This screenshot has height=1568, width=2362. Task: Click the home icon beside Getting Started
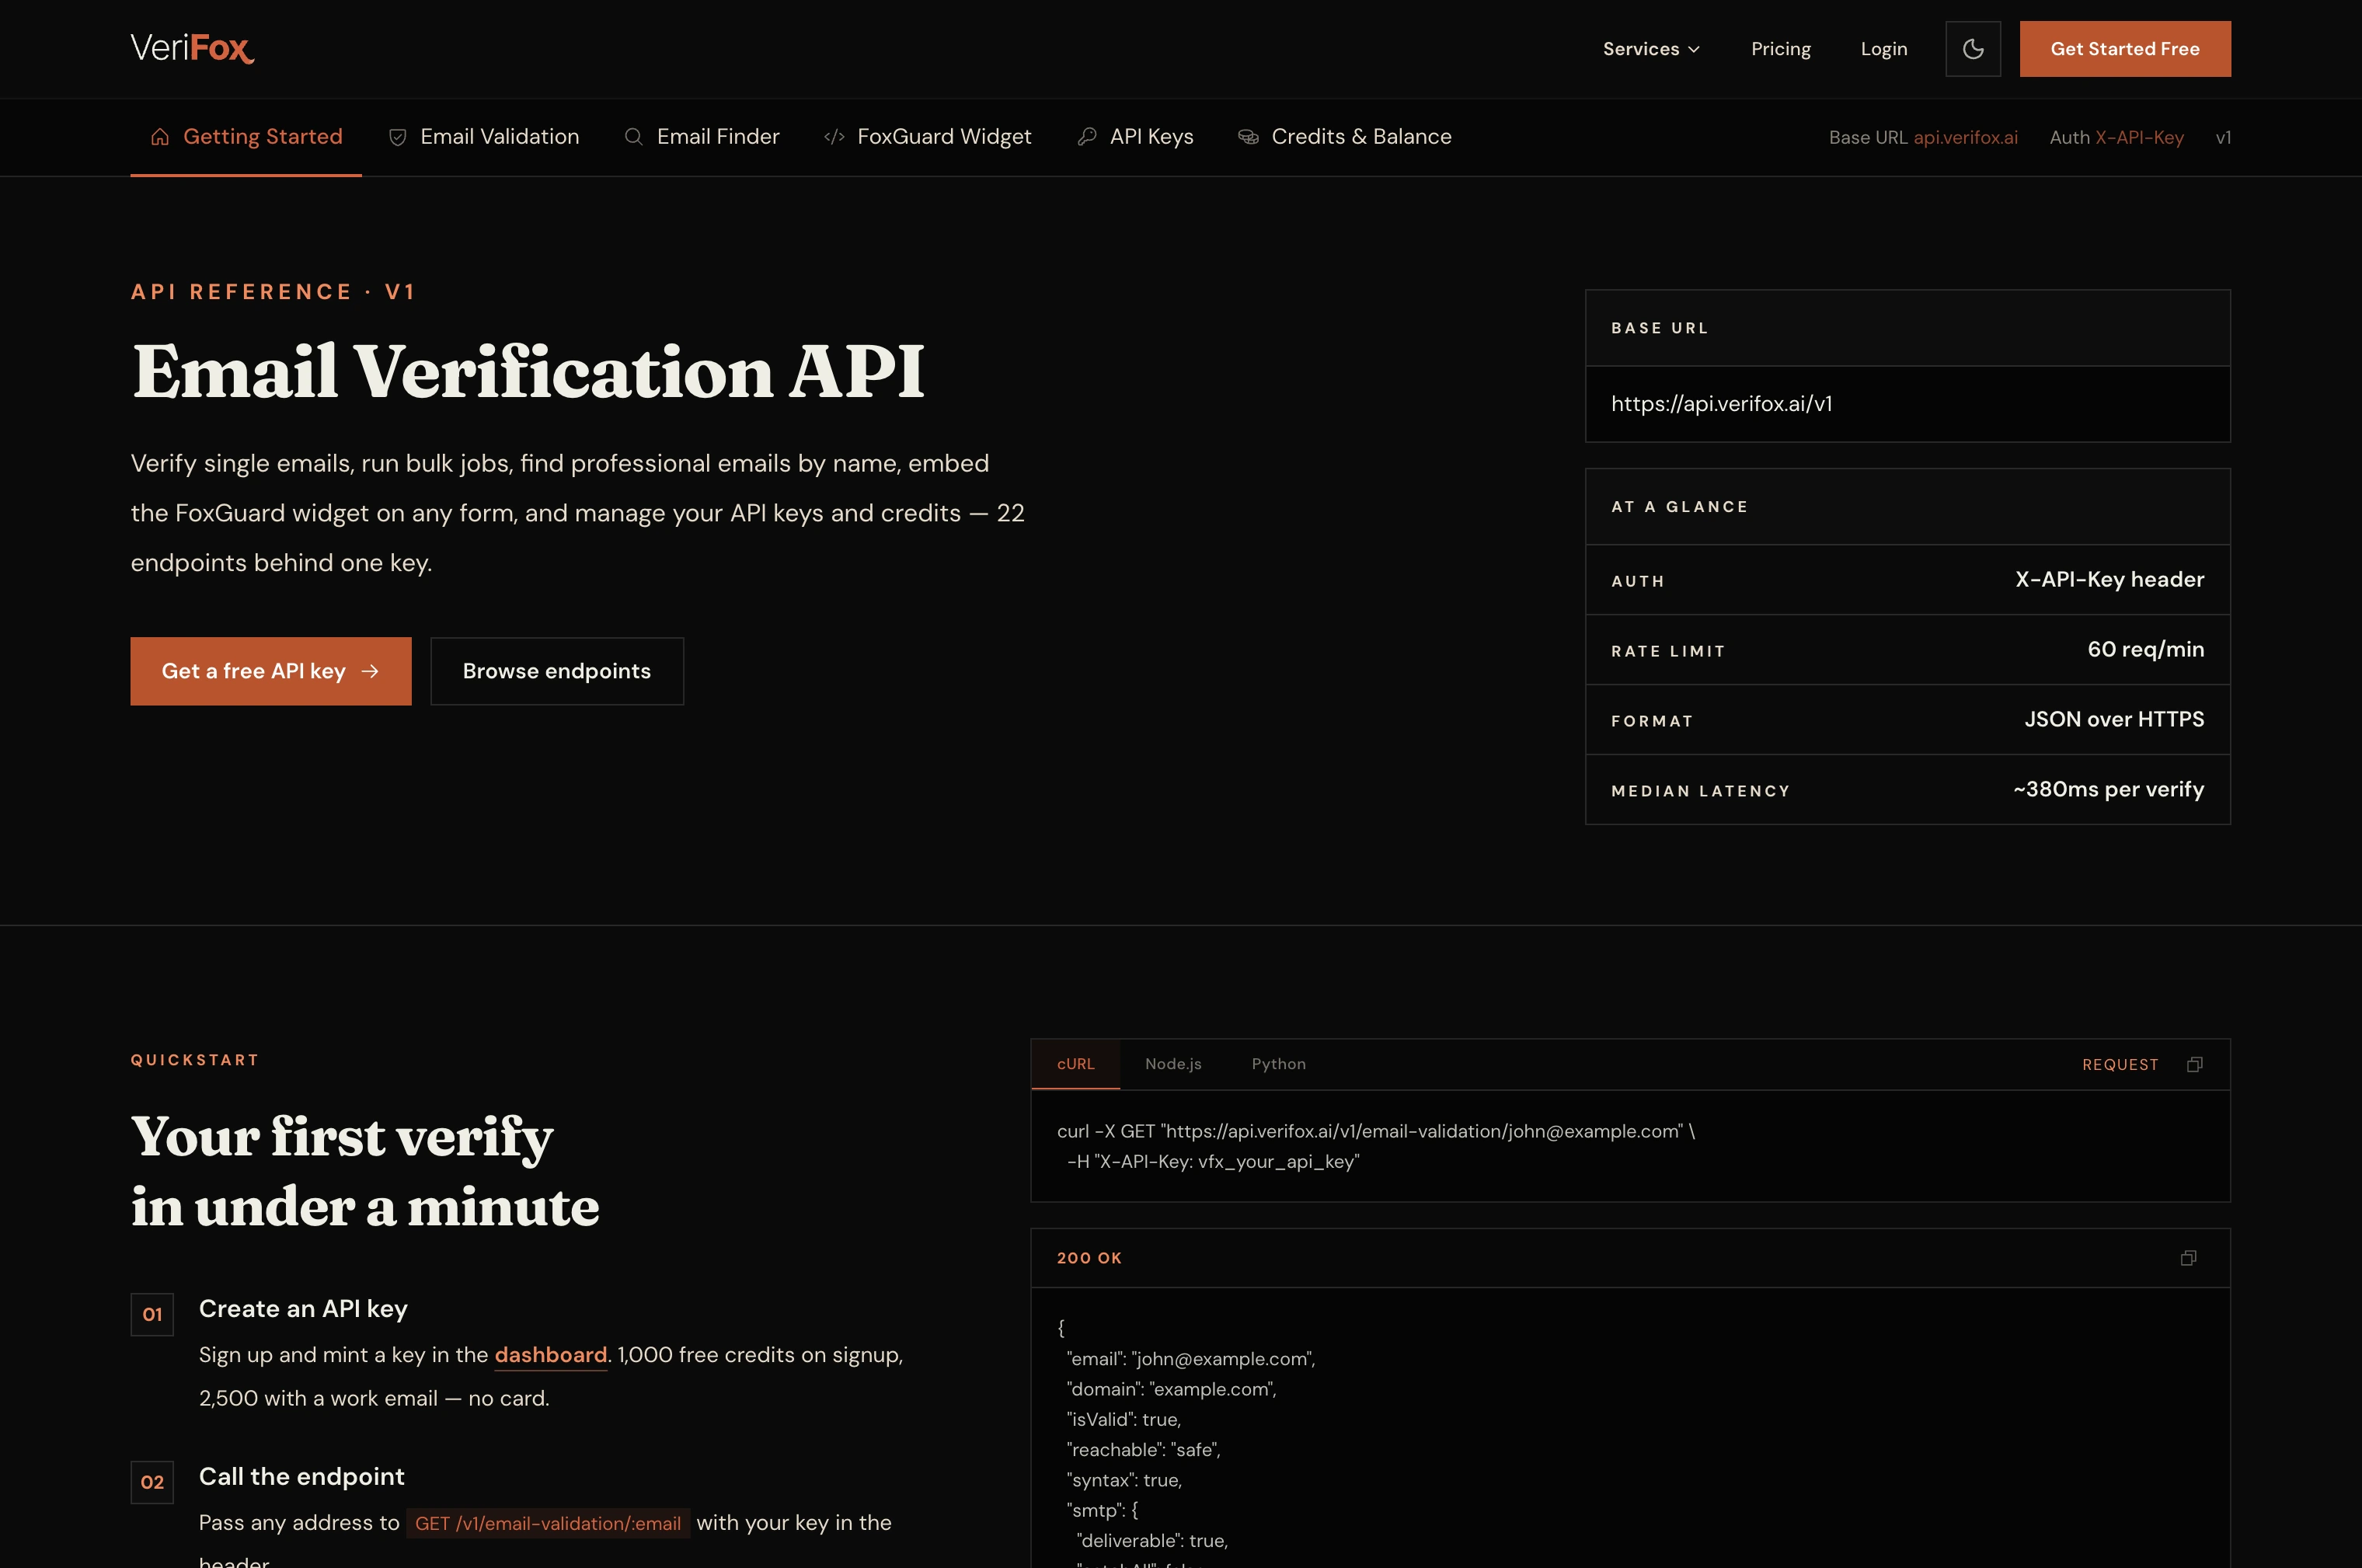coord(160,137)
